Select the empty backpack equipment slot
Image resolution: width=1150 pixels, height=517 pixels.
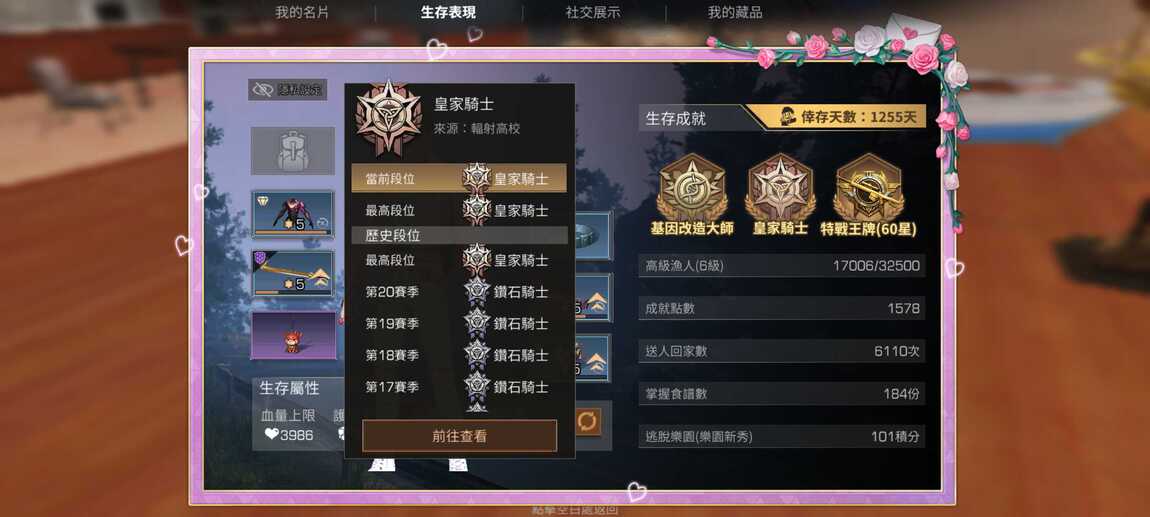click(x=293, y=150)
